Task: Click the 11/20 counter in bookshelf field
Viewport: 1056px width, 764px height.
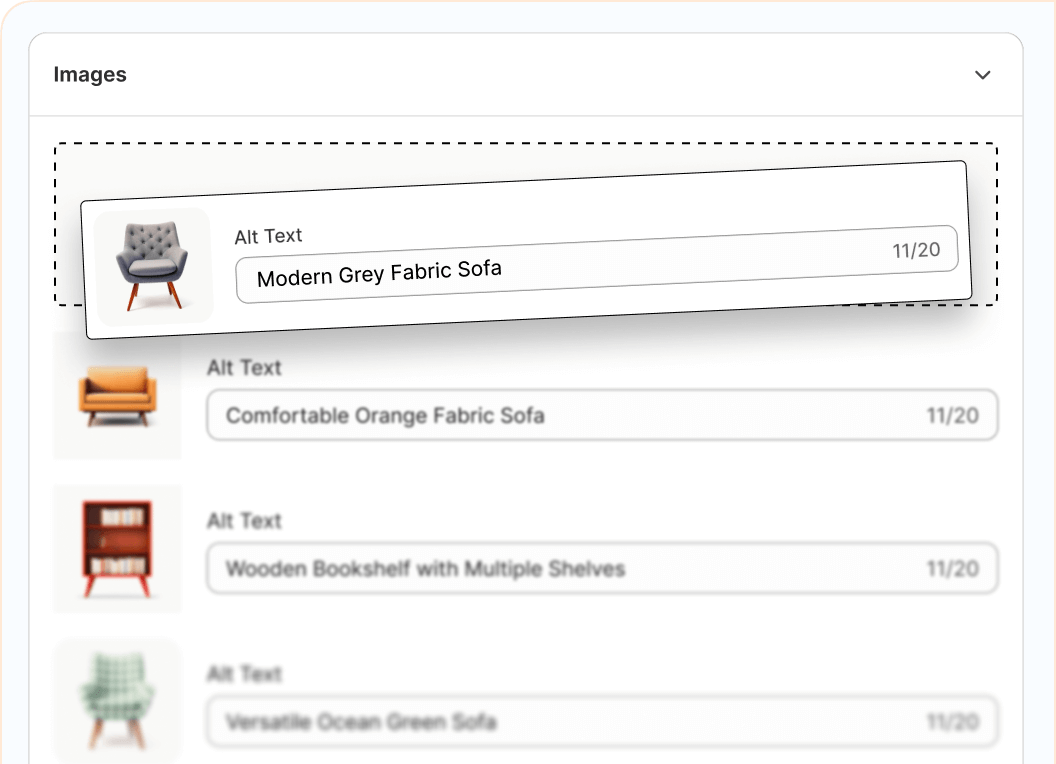Action: pos(952,569)
